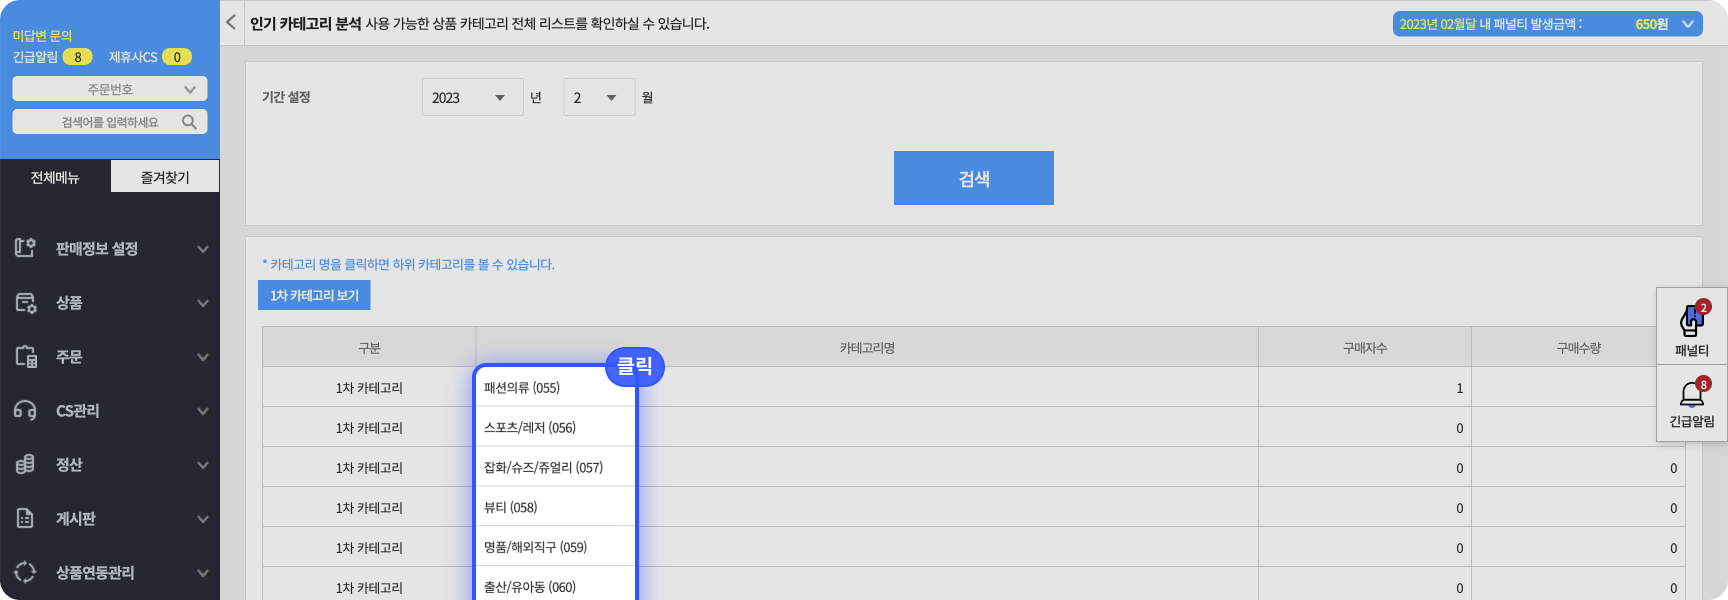The width and height of the screenshot is (1728, 600).
Task: Switch to the 즐겨찾기 tab
Action: pyautogui.click(x=164, y=177)
